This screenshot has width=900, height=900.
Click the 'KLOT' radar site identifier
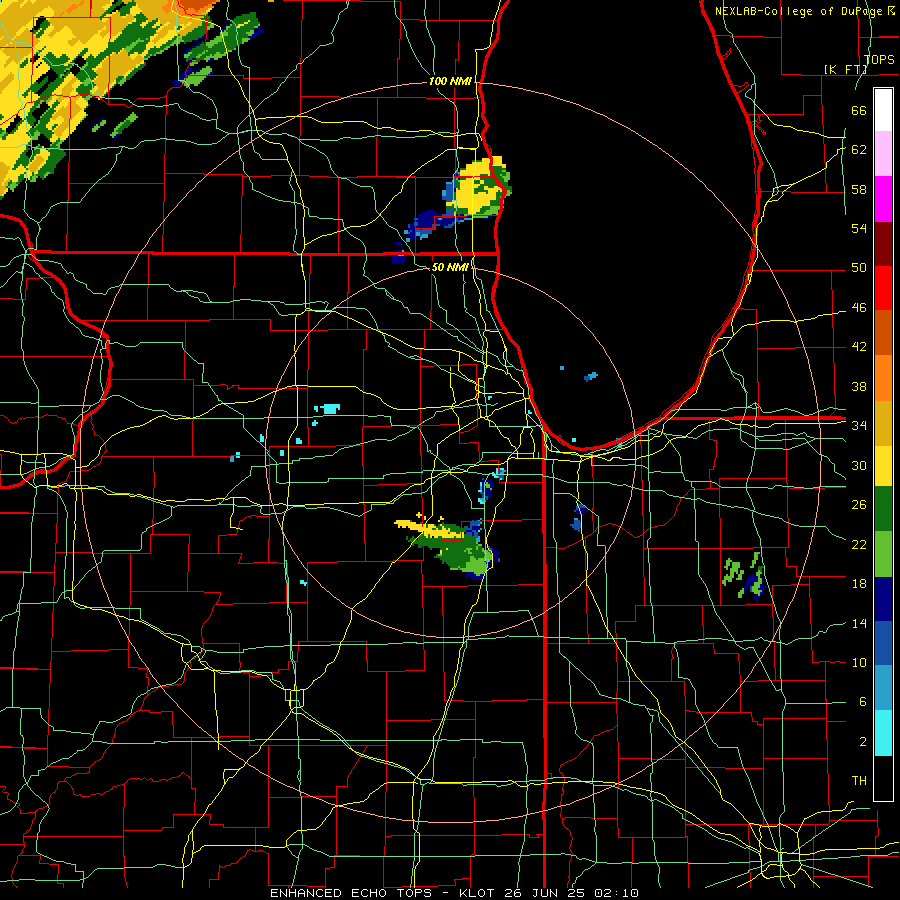pos(479,893)
